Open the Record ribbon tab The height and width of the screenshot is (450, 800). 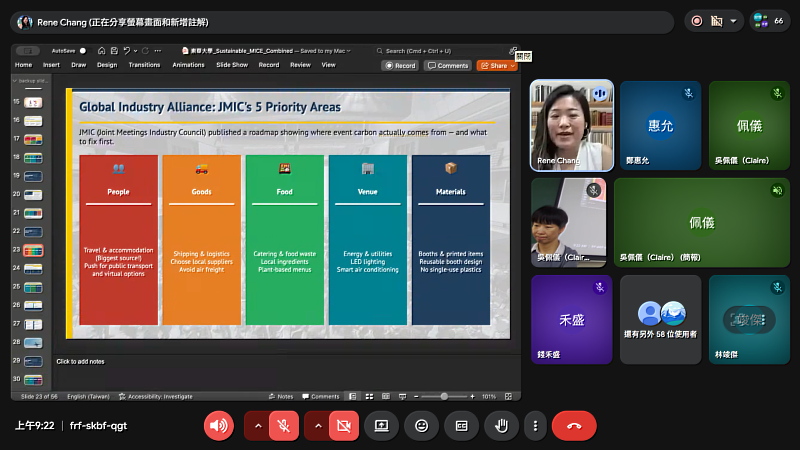(x=269, y=65)
